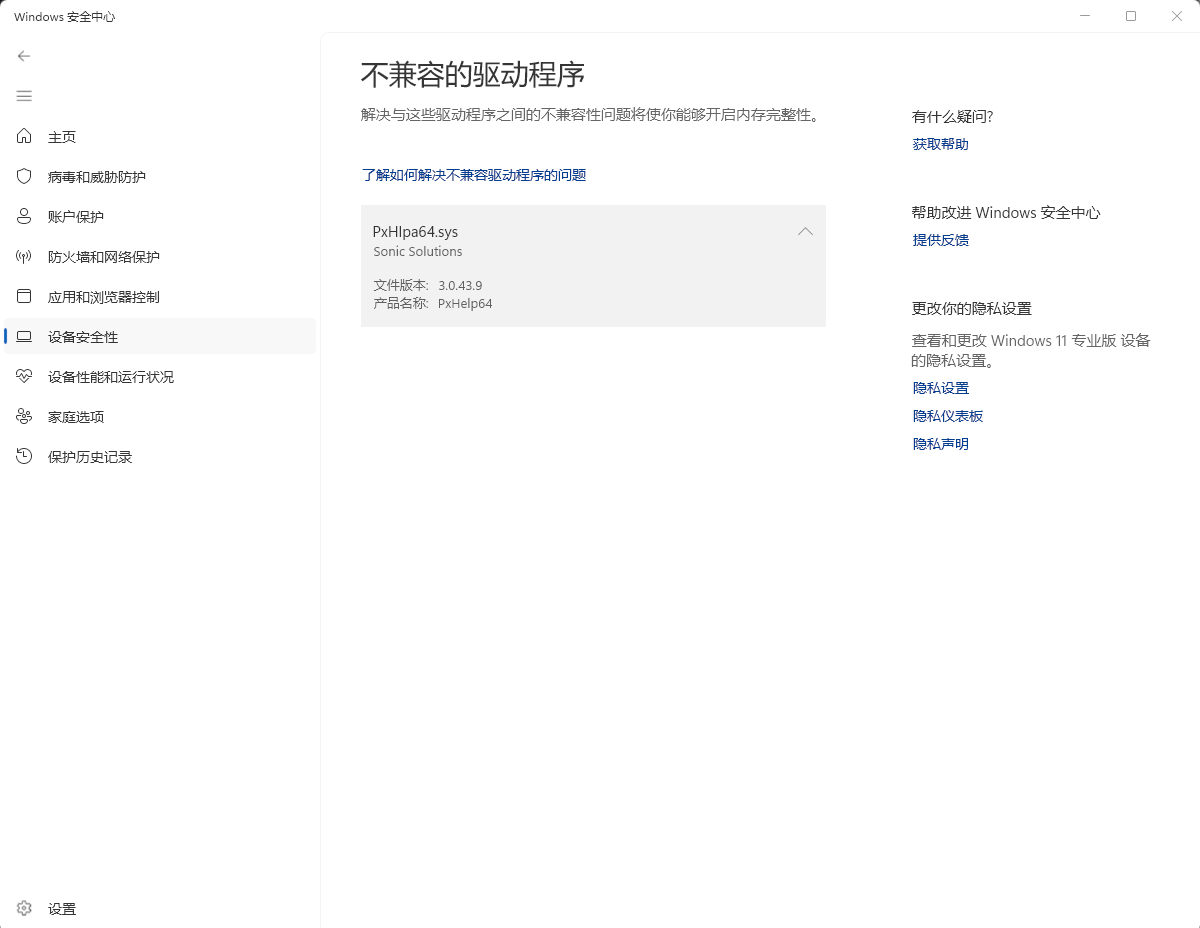Click the 更改你的隐私设置 heading
Viewport: 1200px width, 928px height.
[971, 309]
